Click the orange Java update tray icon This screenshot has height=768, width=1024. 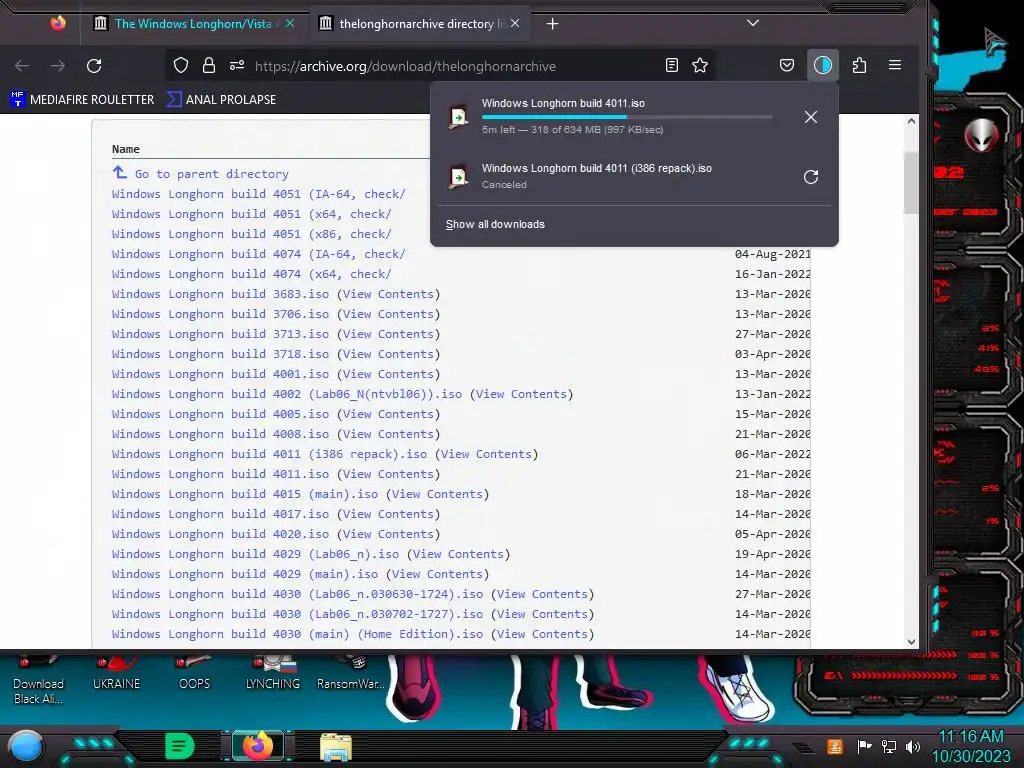(x=835, y=746)
